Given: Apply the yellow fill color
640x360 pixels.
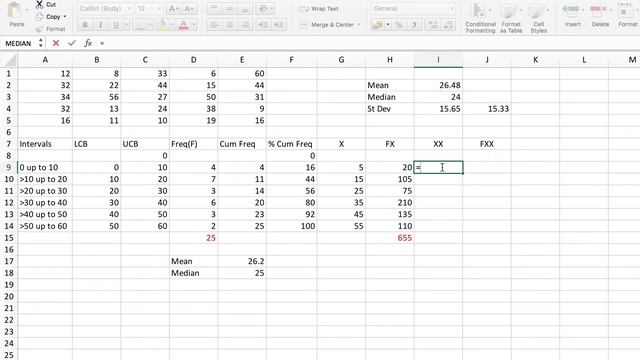Looking at the screenshot, I should tap(162, 25).
